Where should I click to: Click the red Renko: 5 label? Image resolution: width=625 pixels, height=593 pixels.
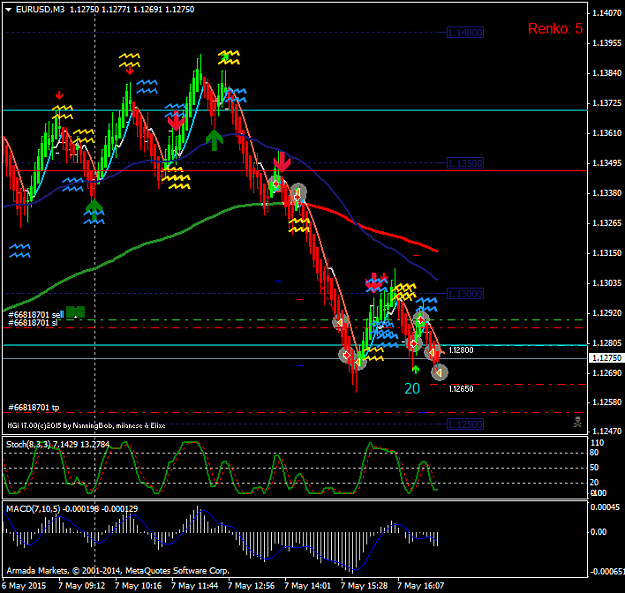pyautogui.click(x=555, y=28)
